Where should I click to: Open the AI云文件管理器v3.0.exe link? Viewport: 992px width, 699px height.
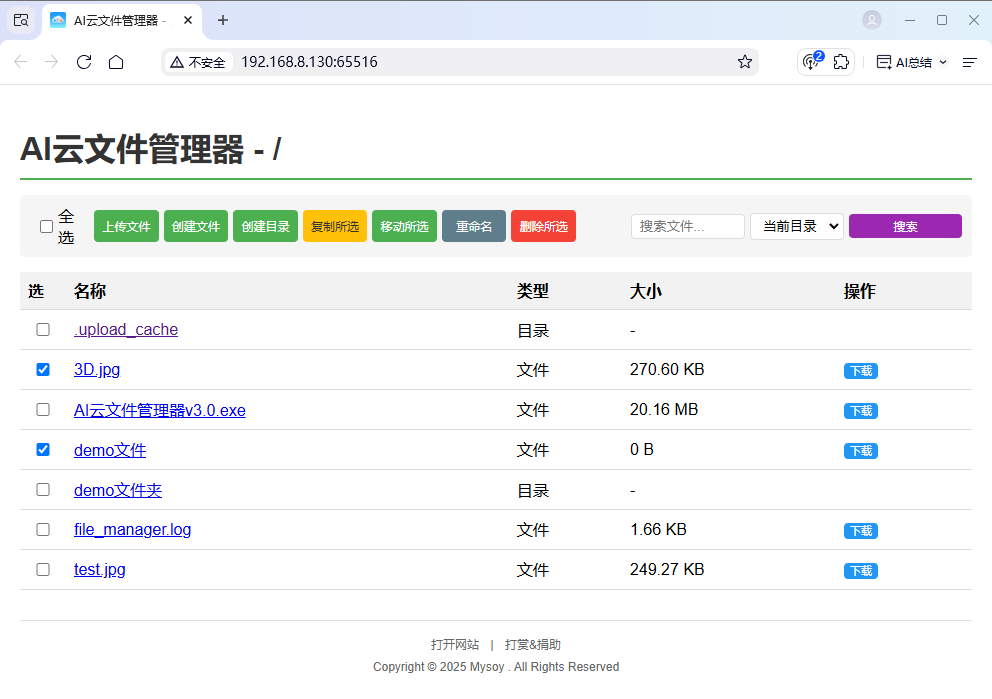point(159,410)
